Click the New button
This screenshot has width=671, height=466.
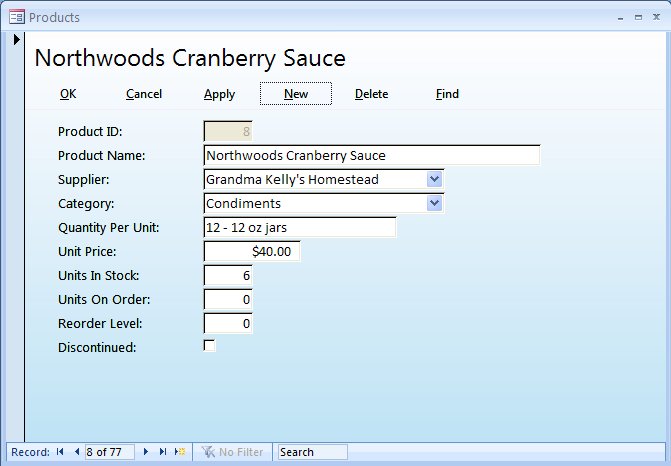click(296, 94)
